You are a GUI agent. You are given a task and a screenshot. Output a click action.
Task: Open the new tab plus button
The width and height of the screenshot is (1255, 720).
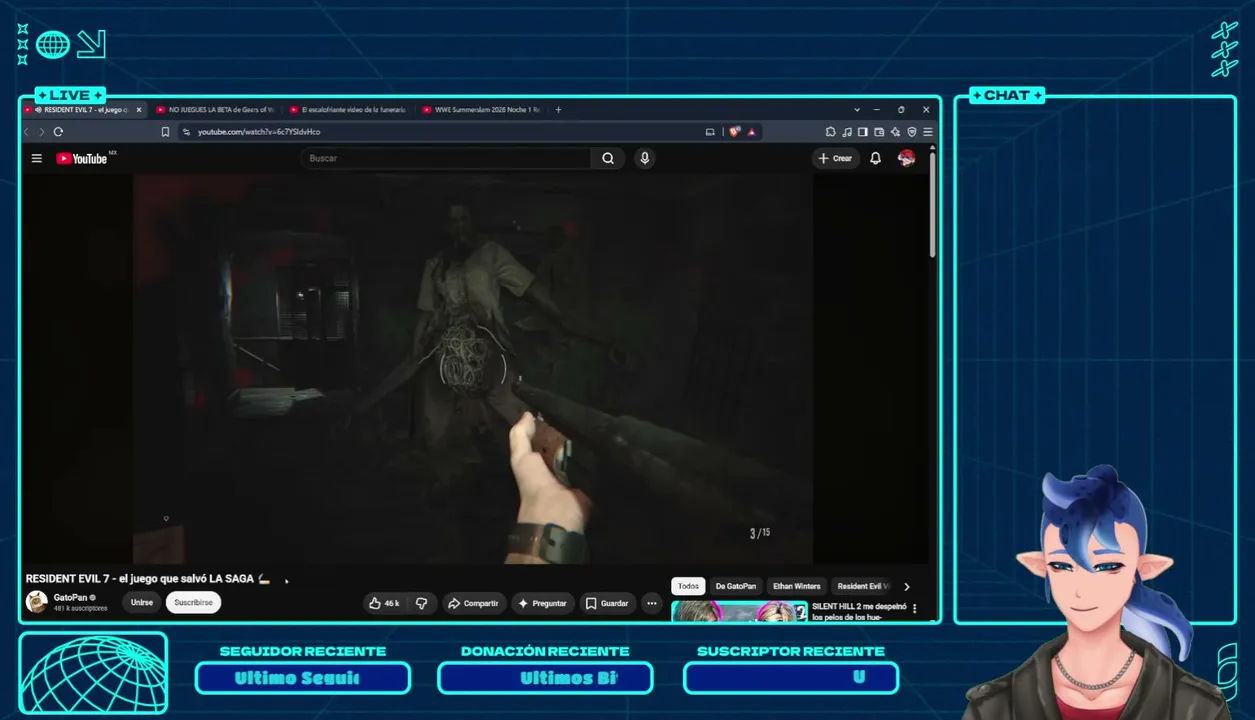(558, 110)
